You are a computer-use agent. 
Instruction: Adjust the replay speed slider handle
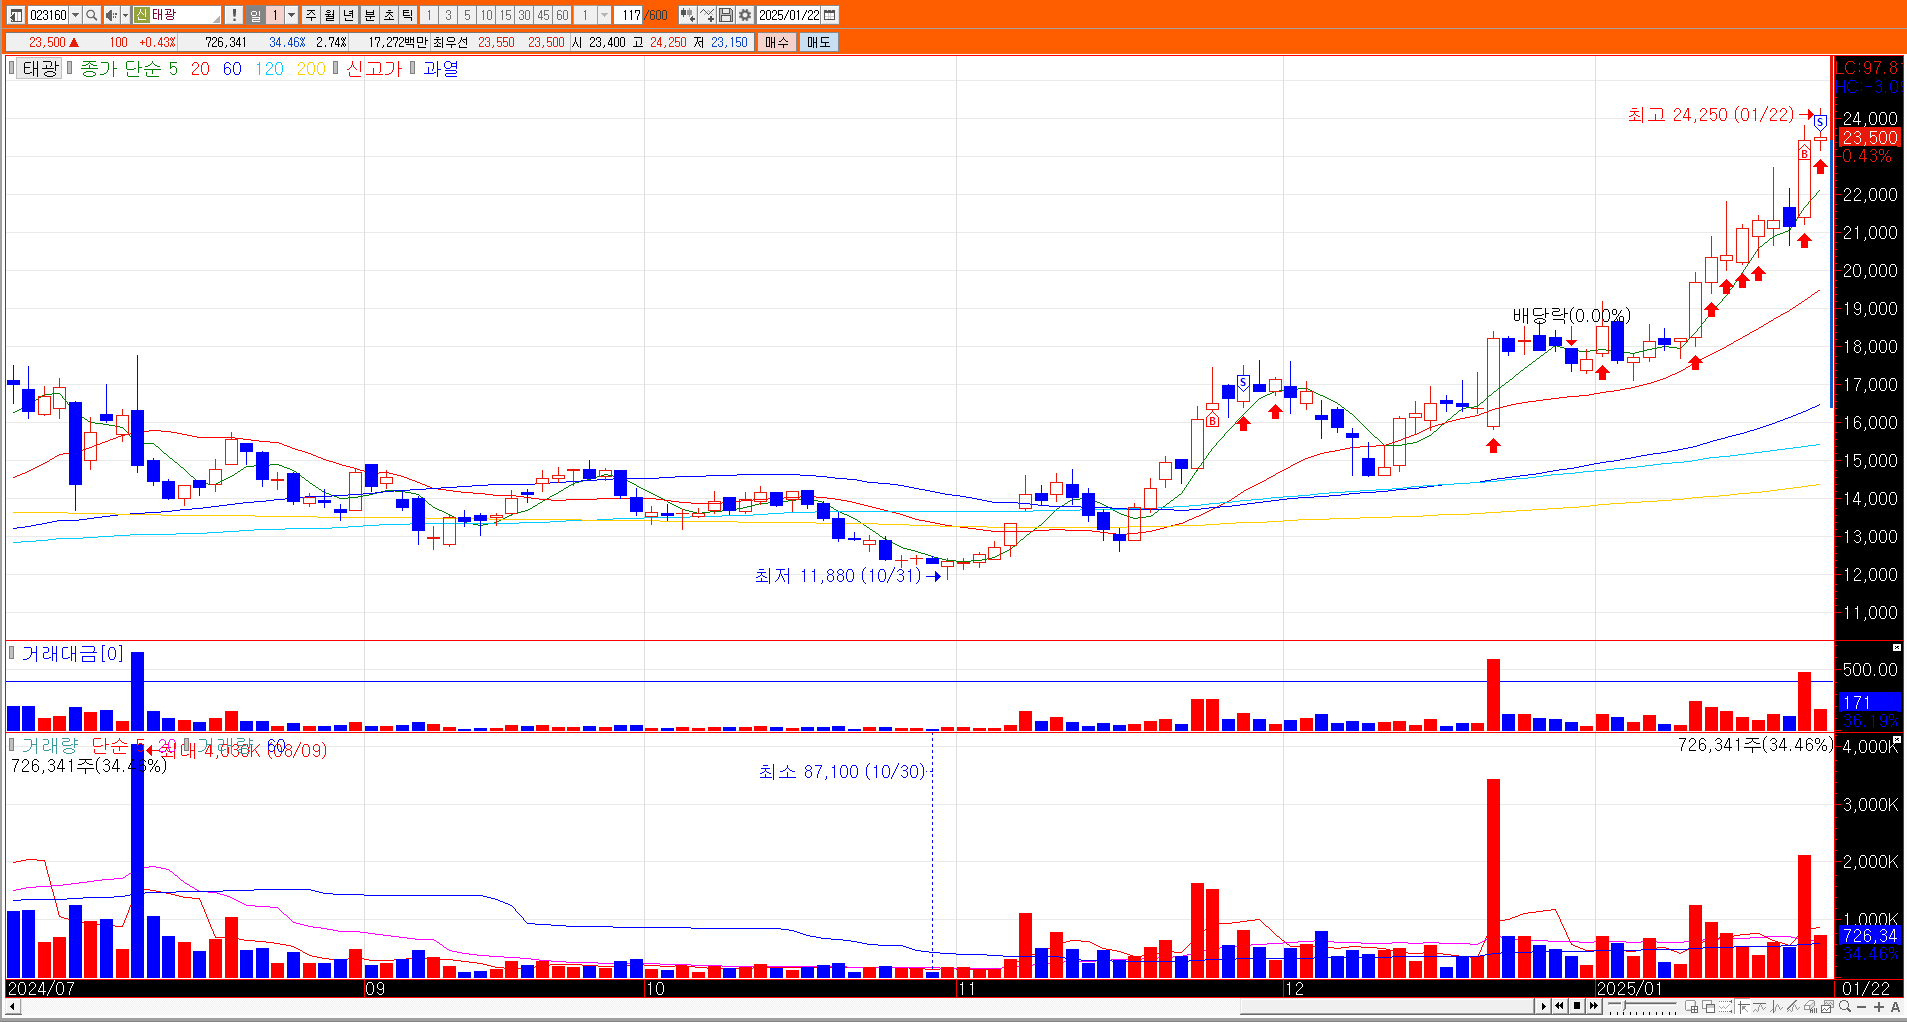tap(1624, 1005)
